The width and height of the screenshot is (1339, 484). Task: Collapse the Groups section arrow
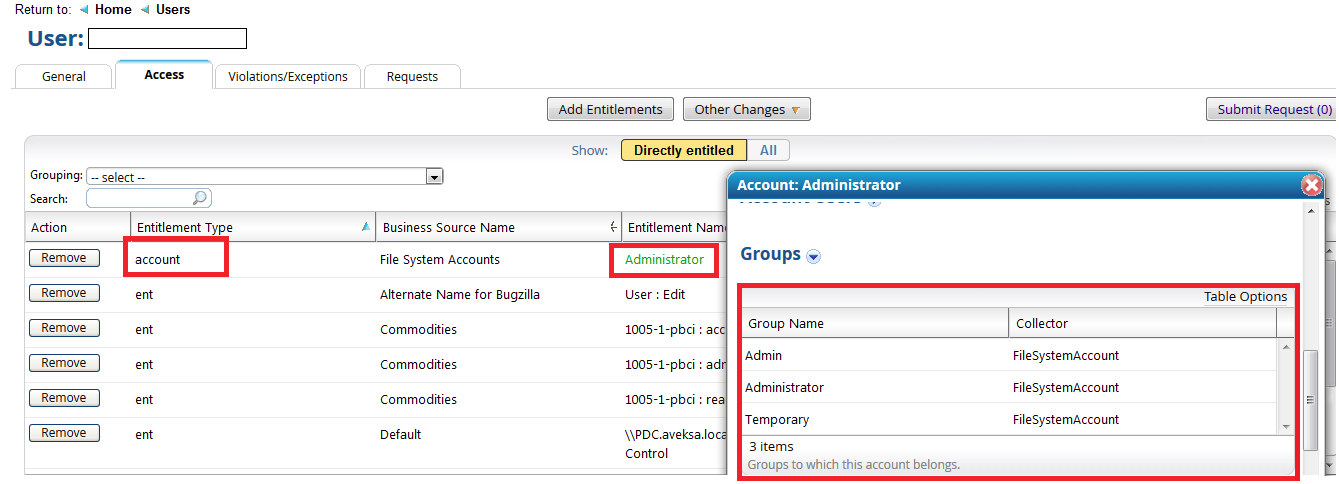[813, 256]
